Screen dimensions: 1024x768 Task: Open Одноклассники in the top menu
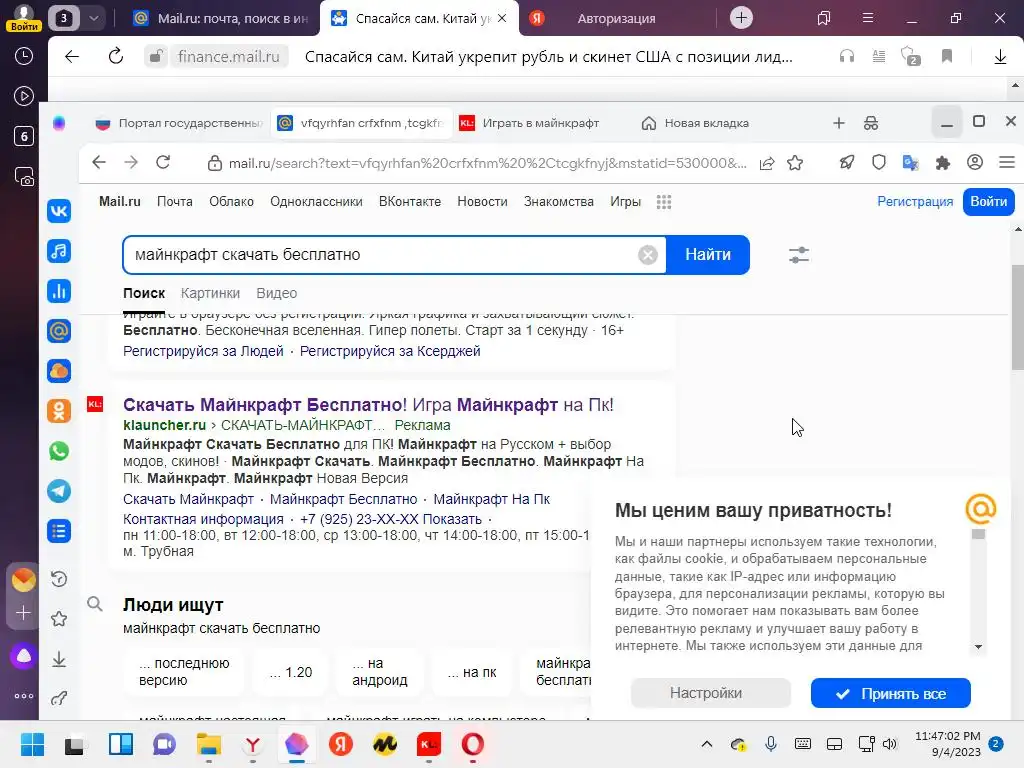click(x=316, y=202)
